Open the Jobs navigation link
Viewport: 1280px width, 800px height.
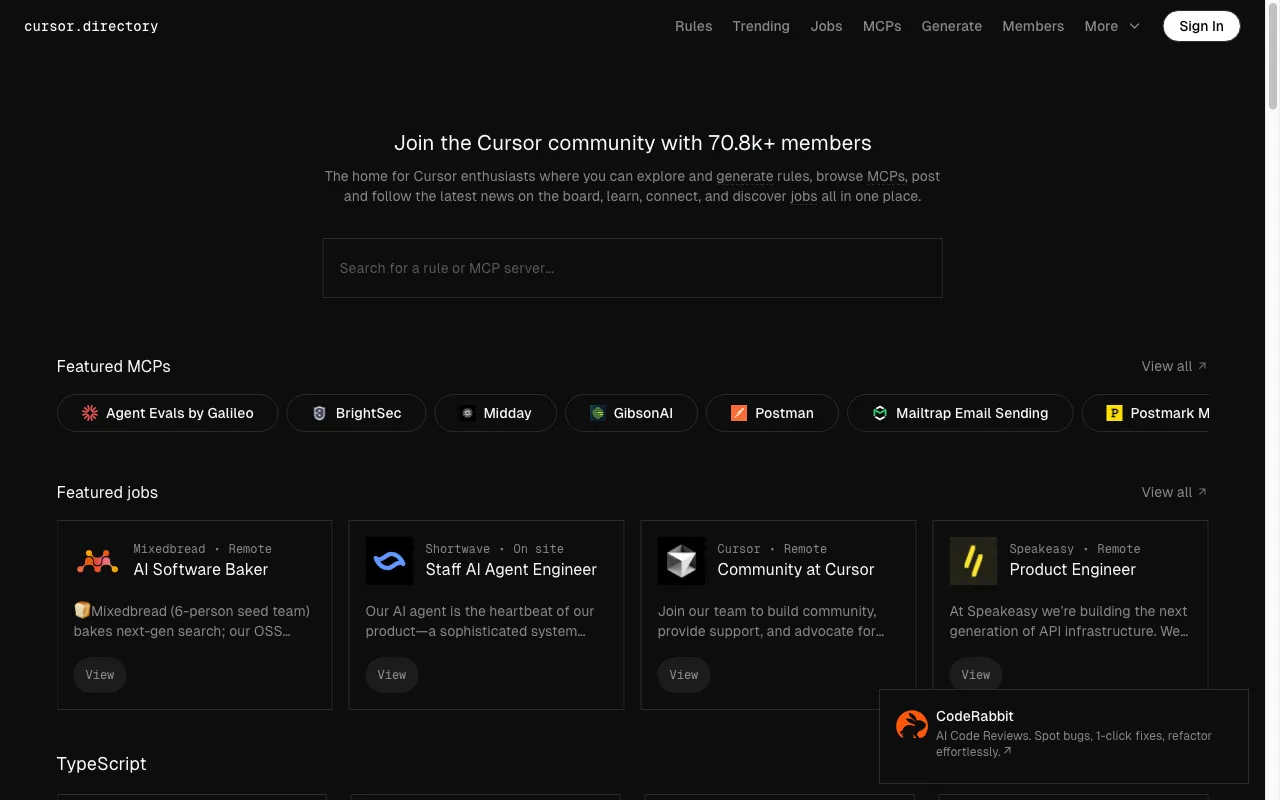(x=826, y=26)
